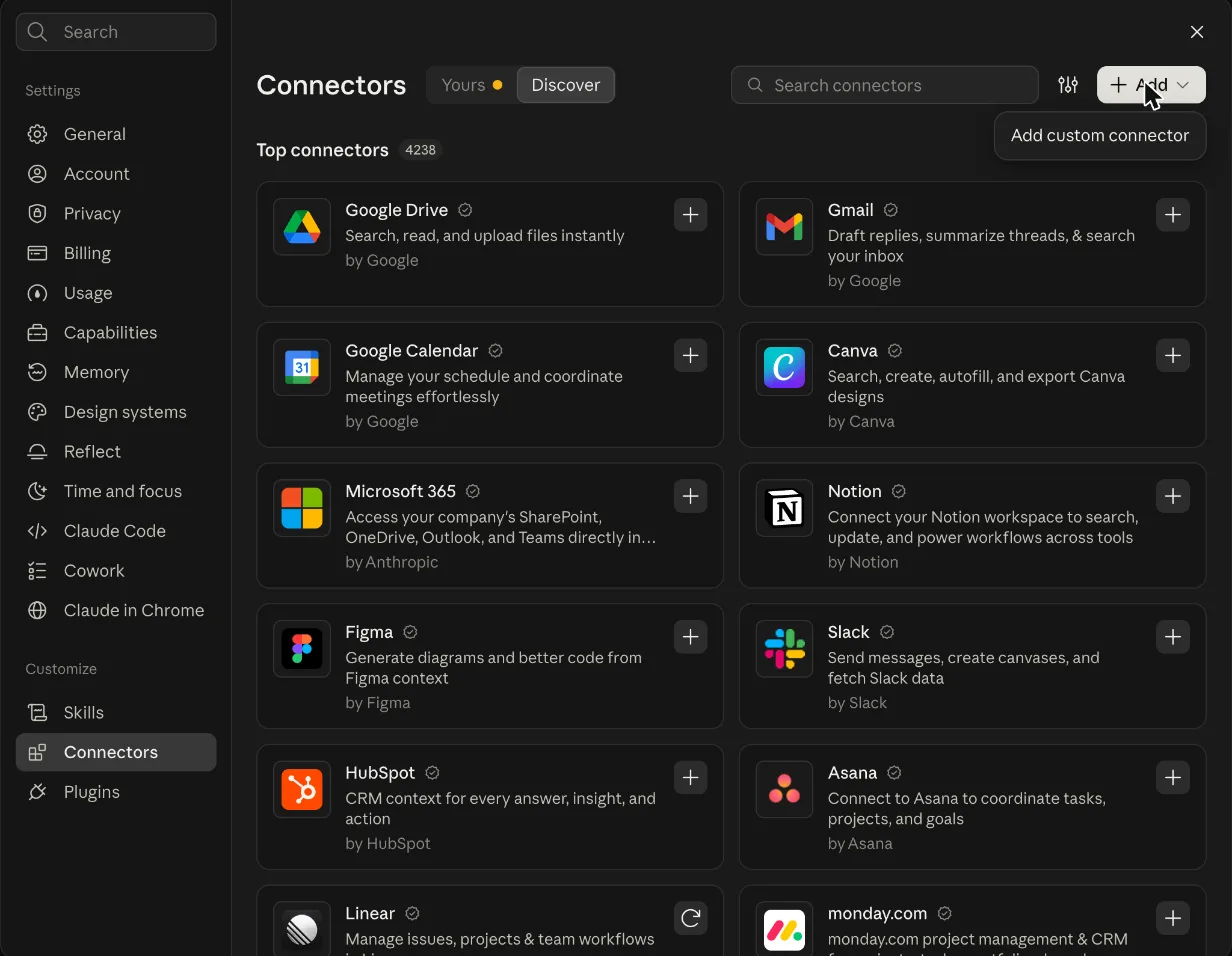Screen dimensions: 1232x956
Task: Open the Notion connector title
Action: [855, 491]
